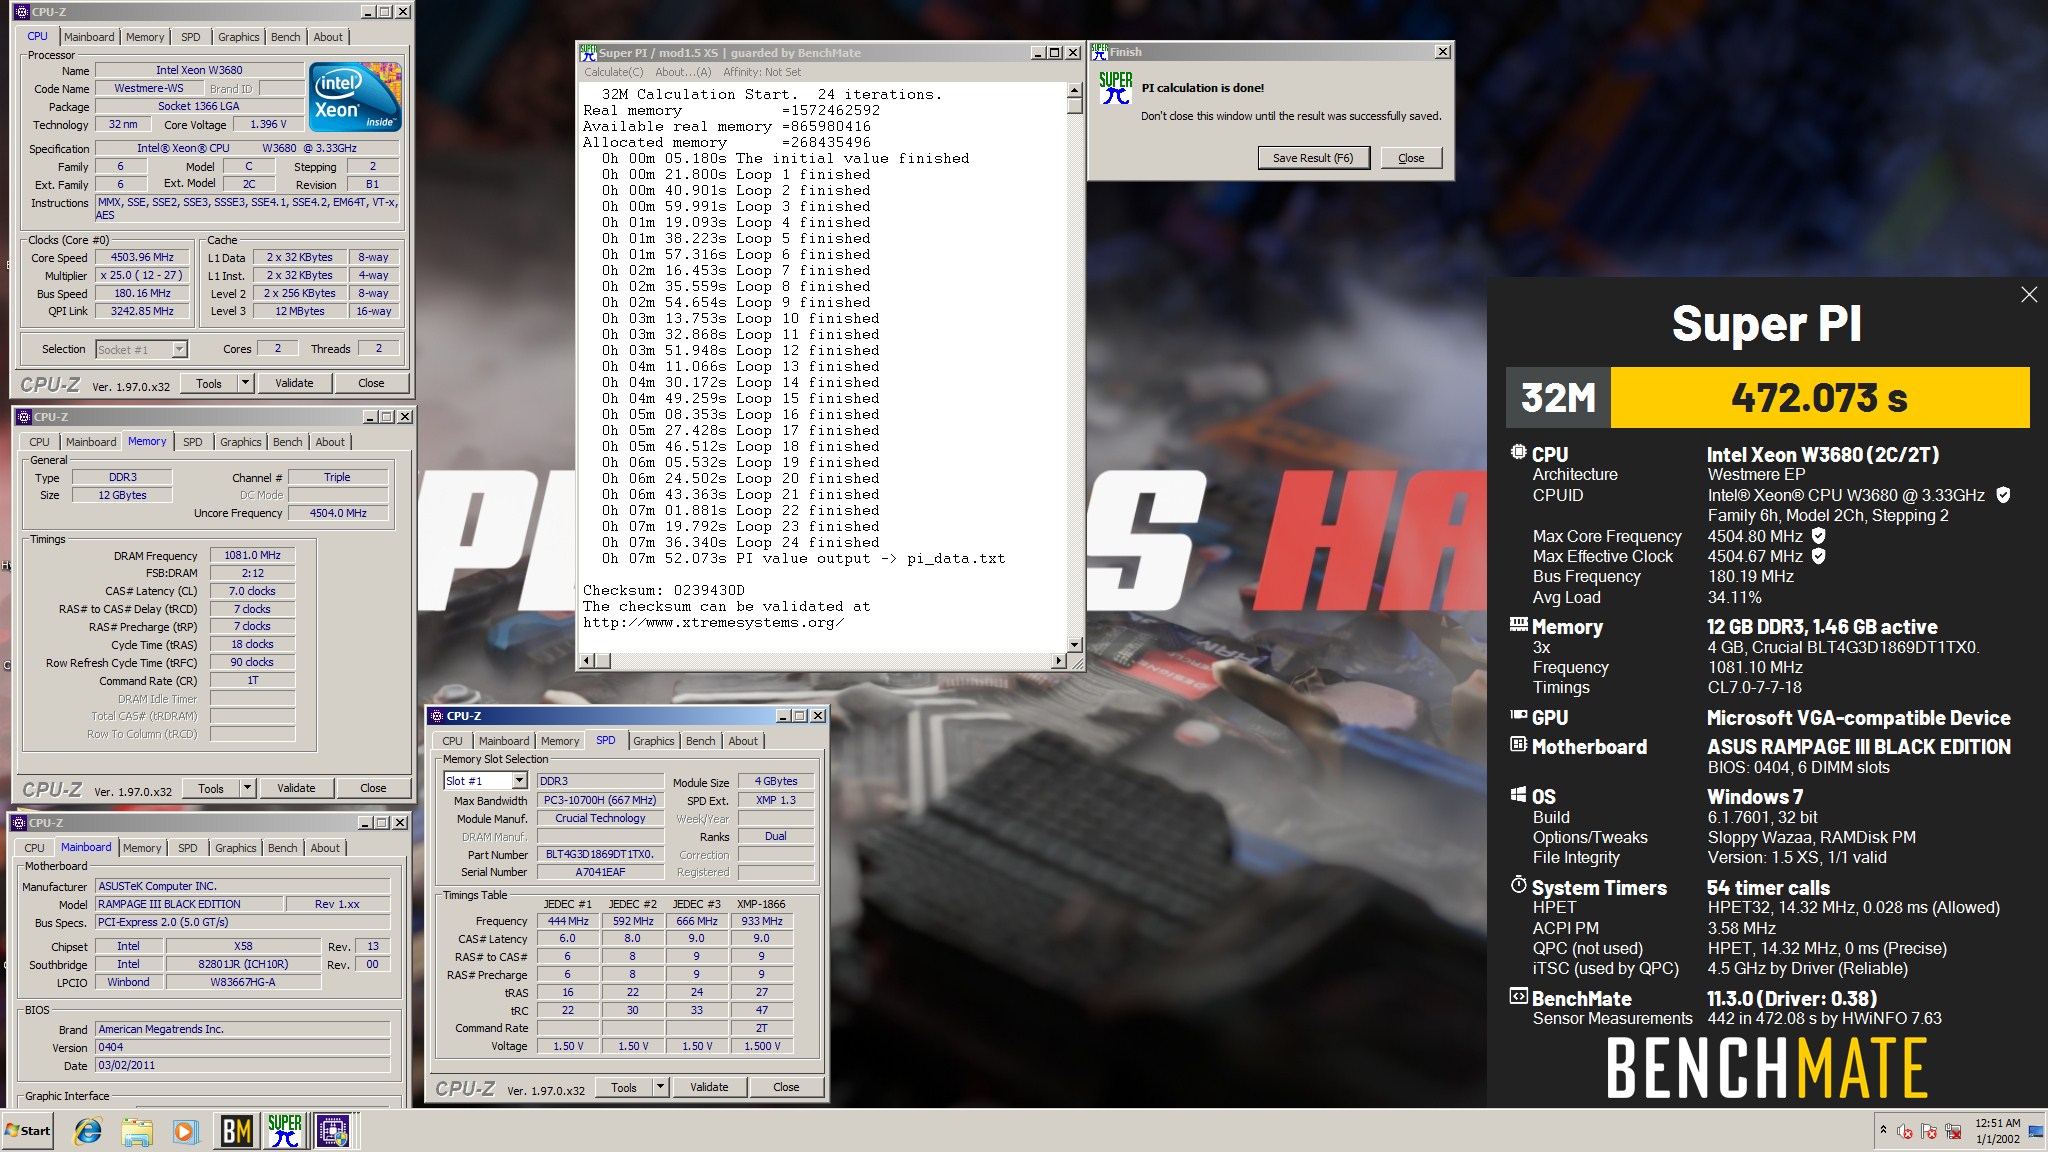Expand the Slot #1 memory slot dropdown

point(519,781)
